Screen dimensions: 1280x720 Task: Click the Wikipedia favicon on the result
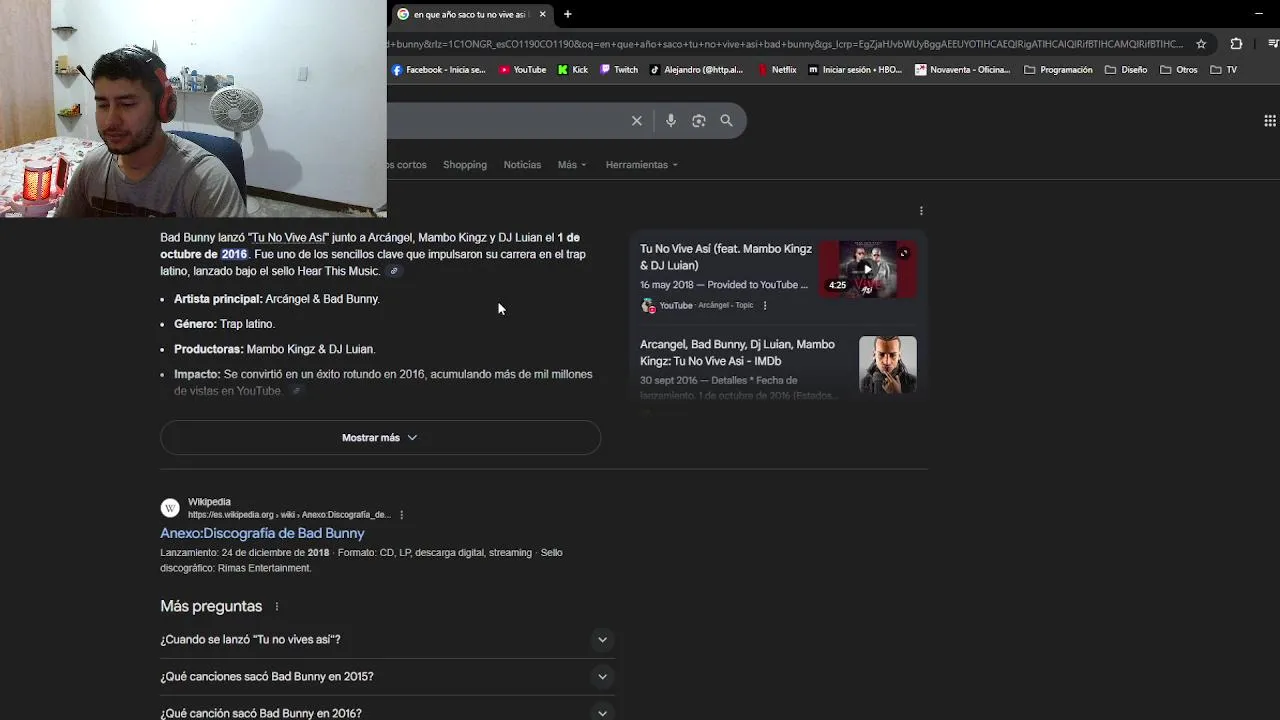(170, 508)
